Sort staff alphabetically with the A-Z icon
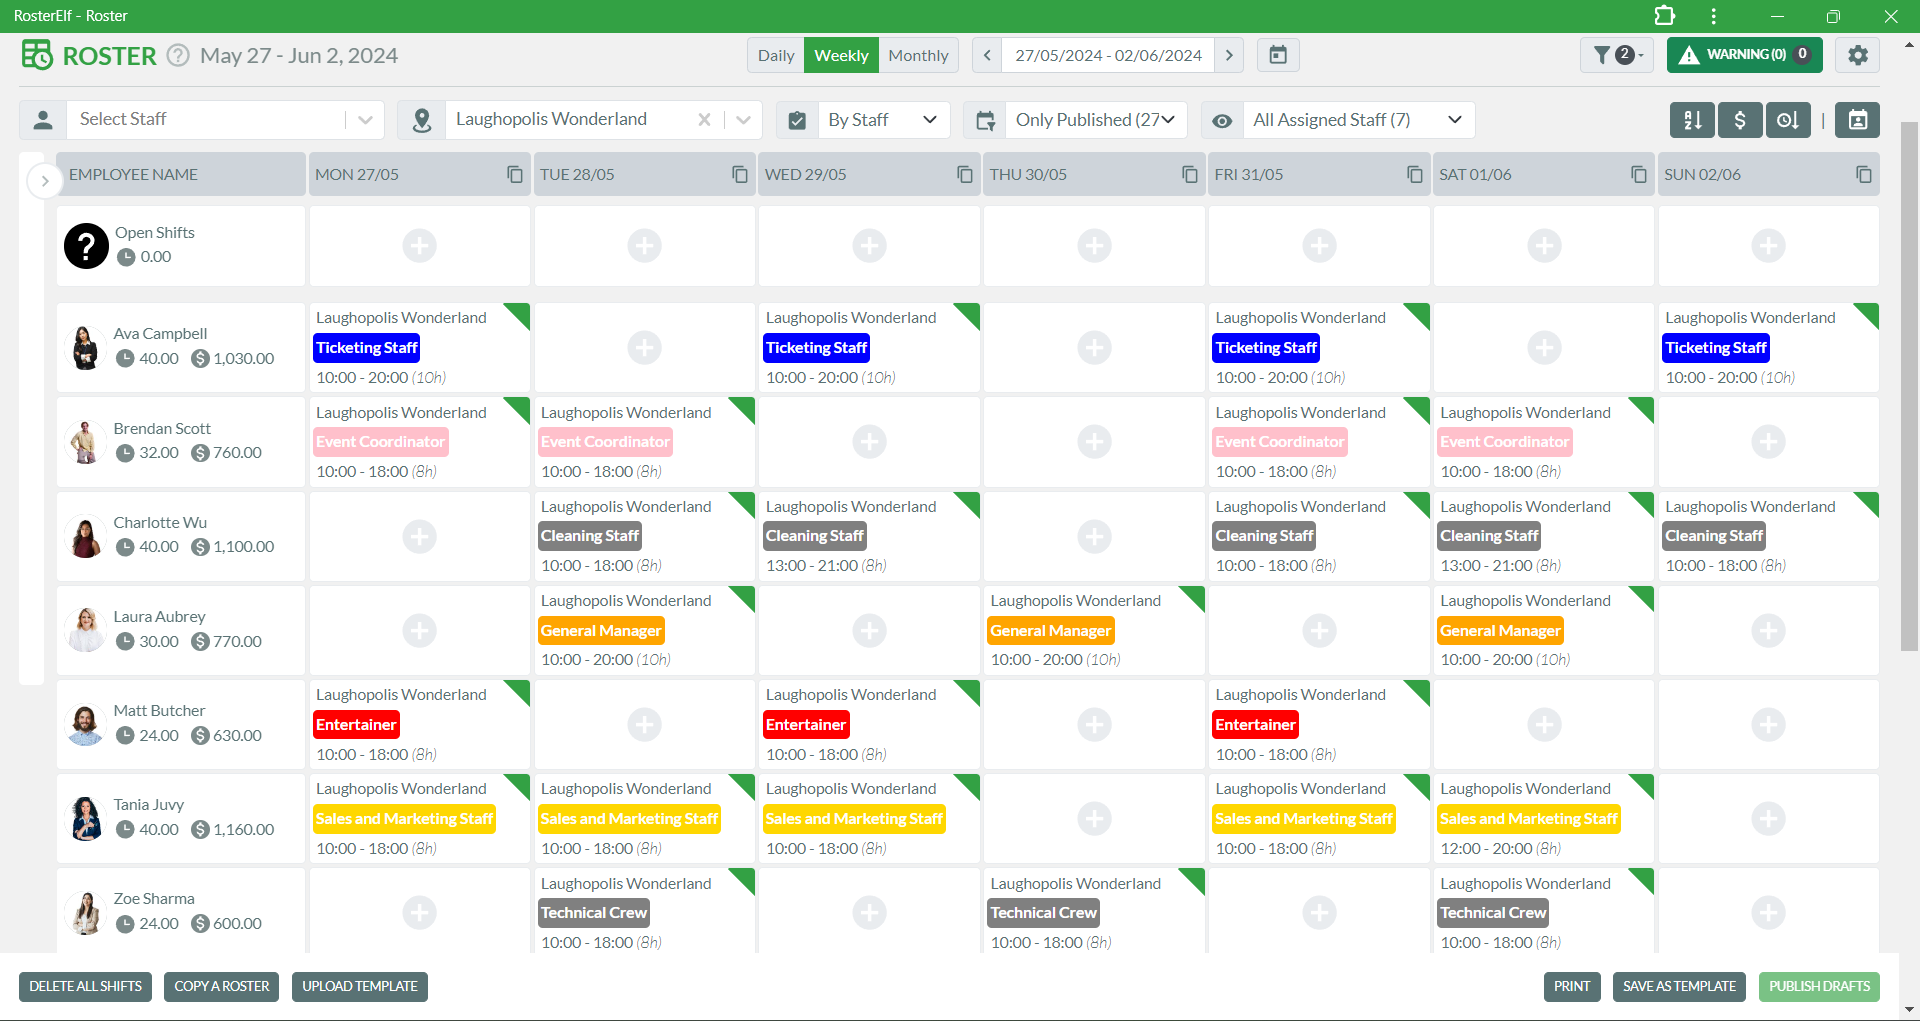 (1693, 120)
